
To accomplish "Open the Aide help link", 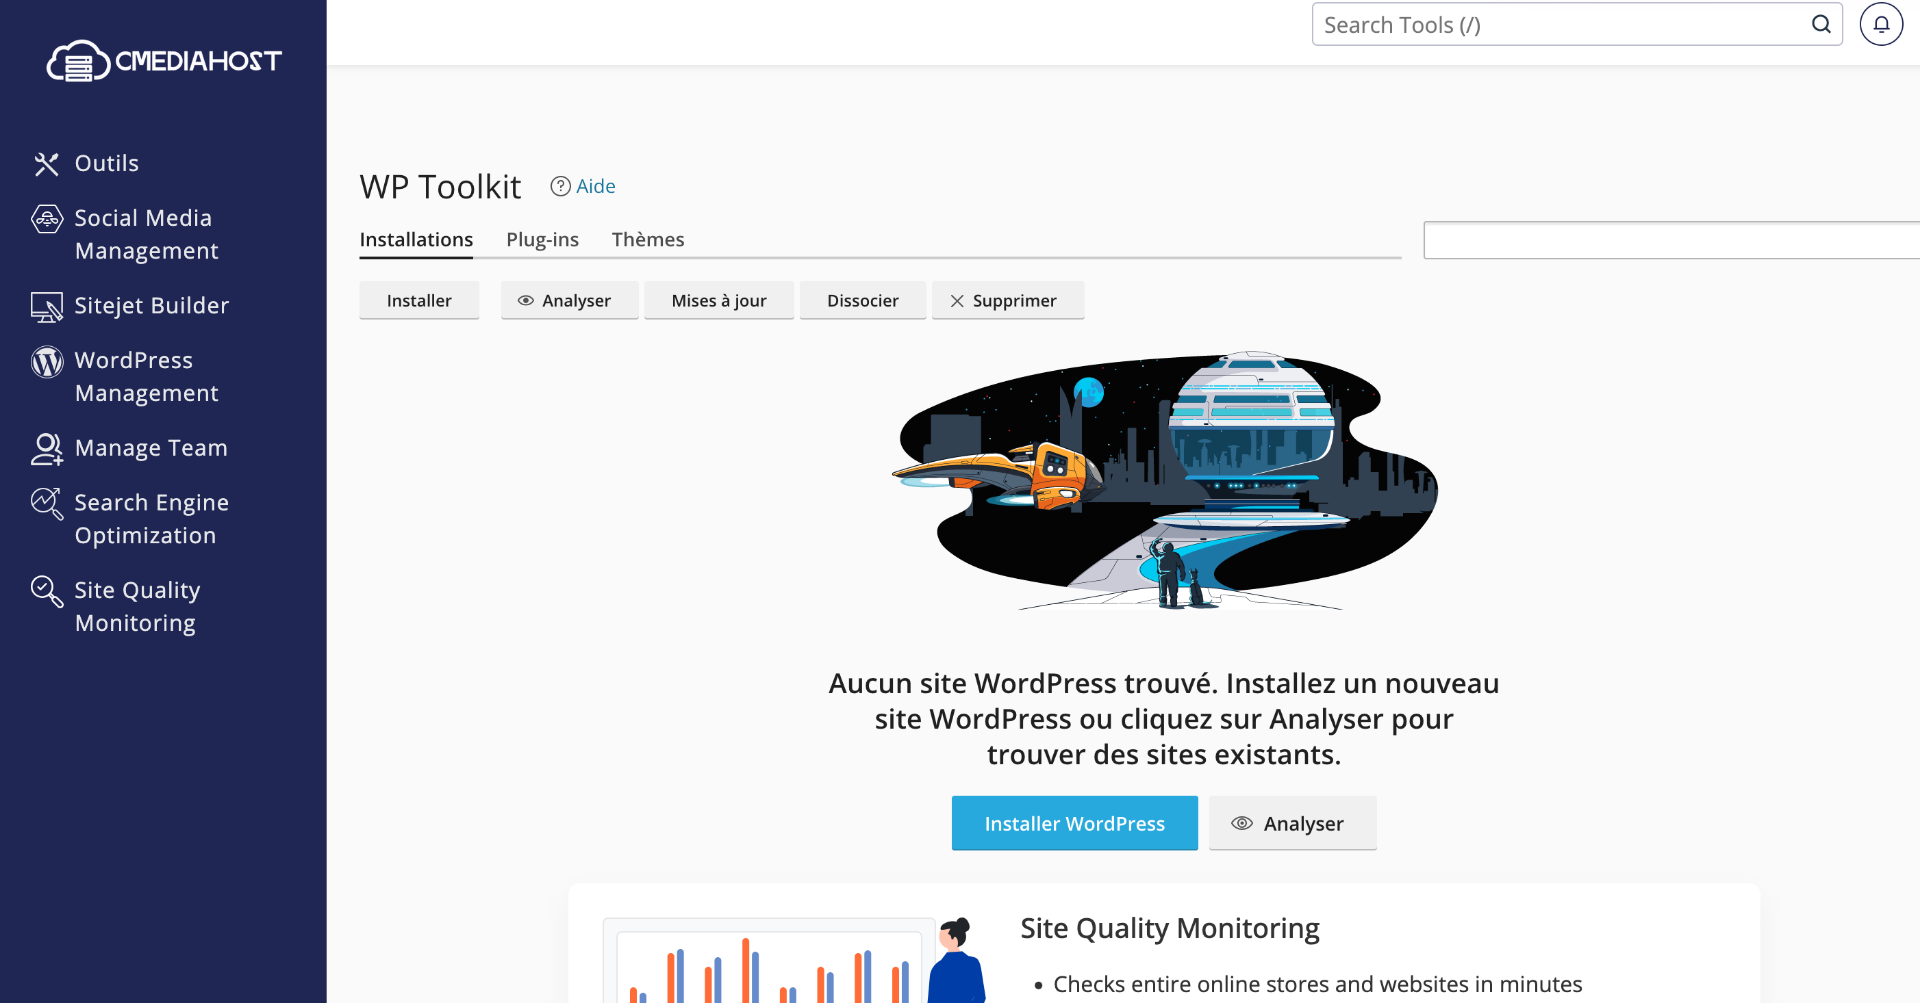I will [596, 186].
